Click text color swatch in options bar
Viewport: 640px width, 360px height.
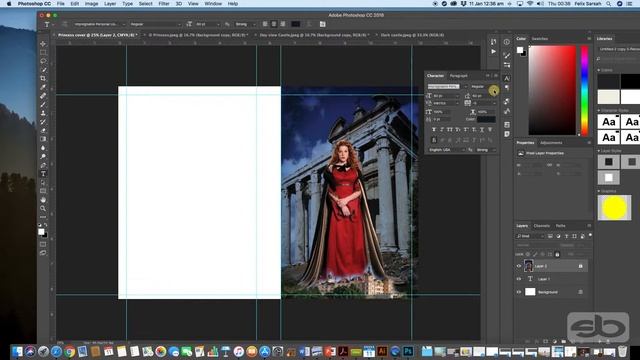(296, 24)
